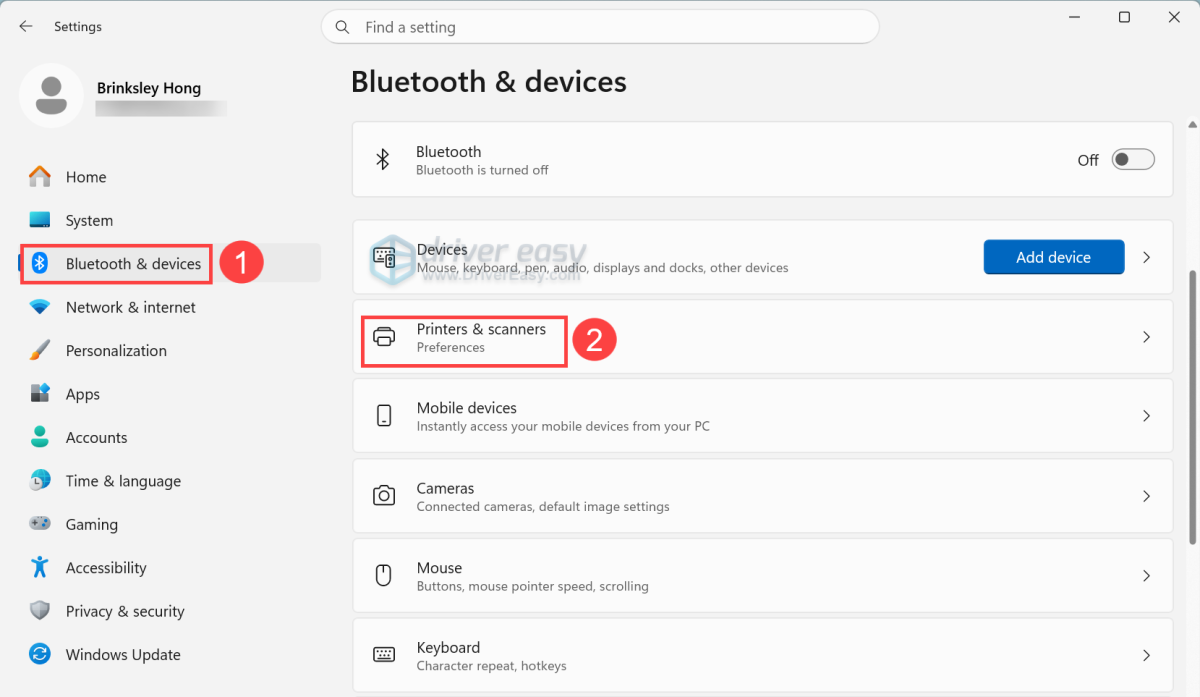Click the user profile avatar
Image resolution: width=1200 pixels, height=697 pixels.
pyautogui.click(x=51, y=95)
